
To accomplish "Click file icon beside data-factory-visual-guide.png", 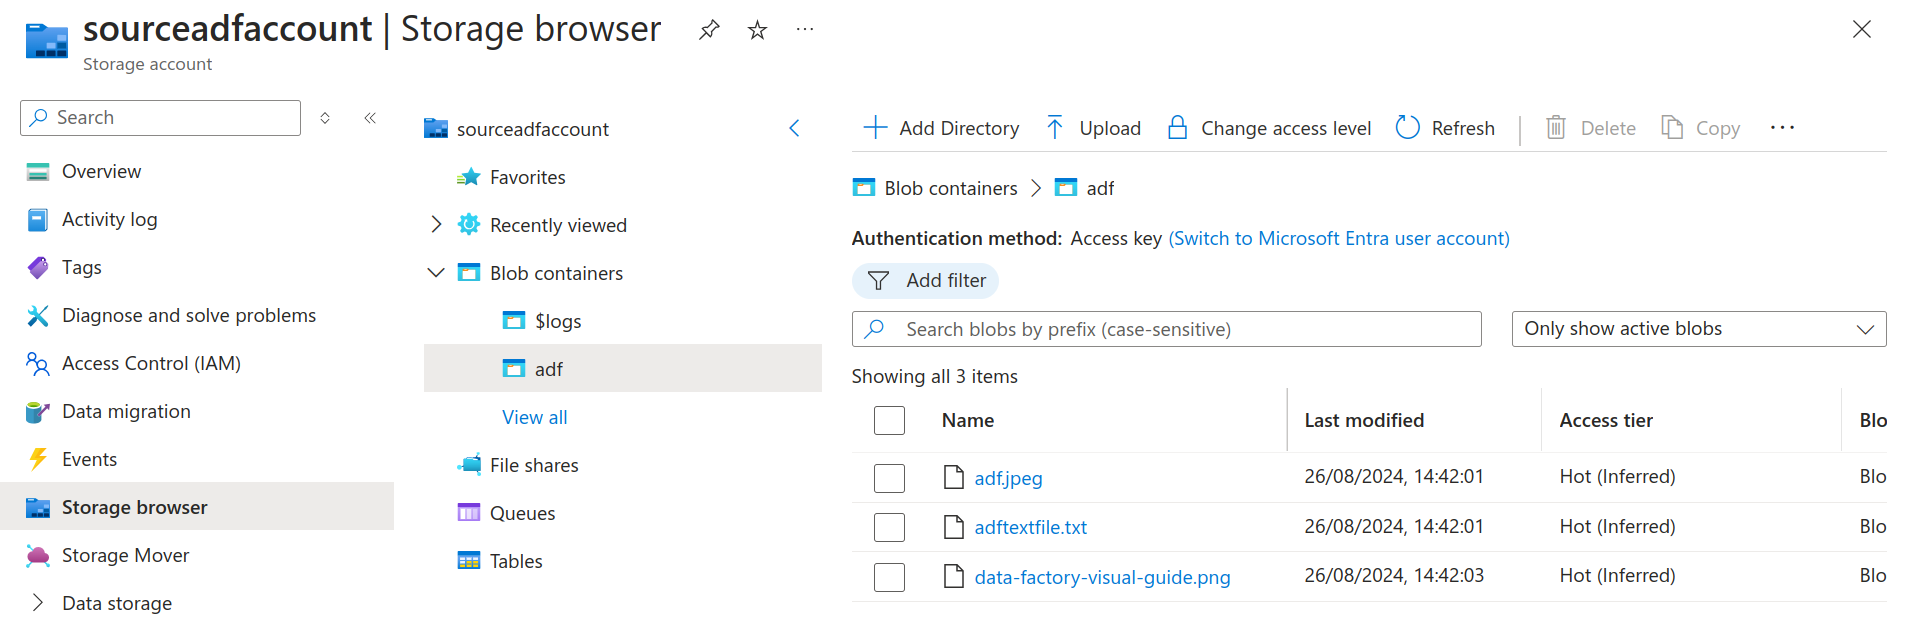I will [954, 576].
